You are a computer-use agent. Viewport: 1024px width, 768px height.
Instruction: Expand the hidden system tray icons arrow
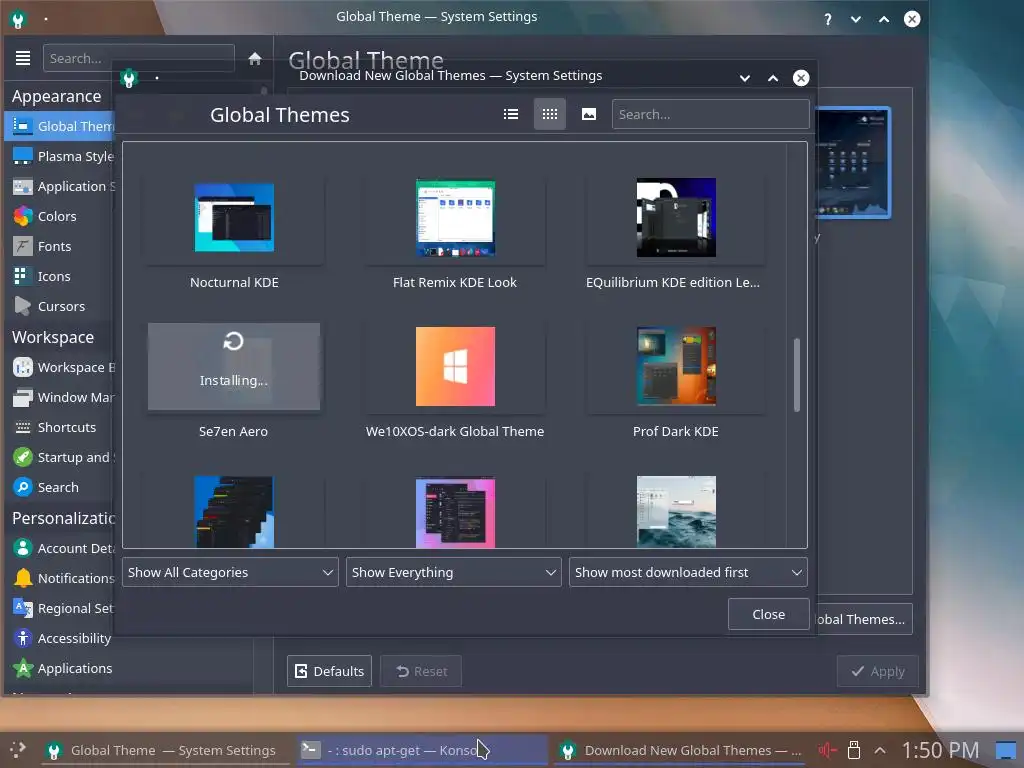coord(880,750)
